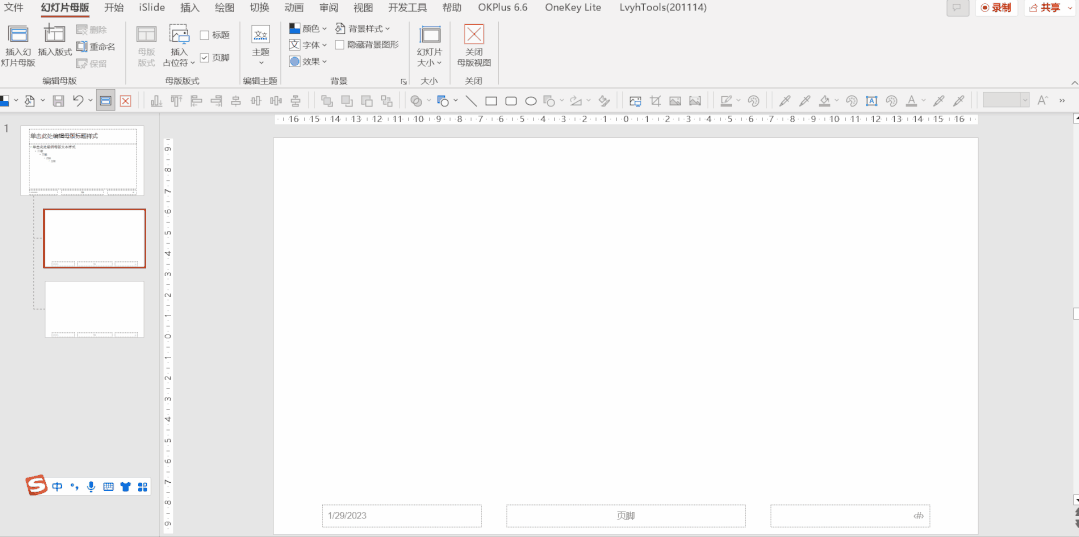
Task: Click the Crop picture icon
Action: pos(655,101)
